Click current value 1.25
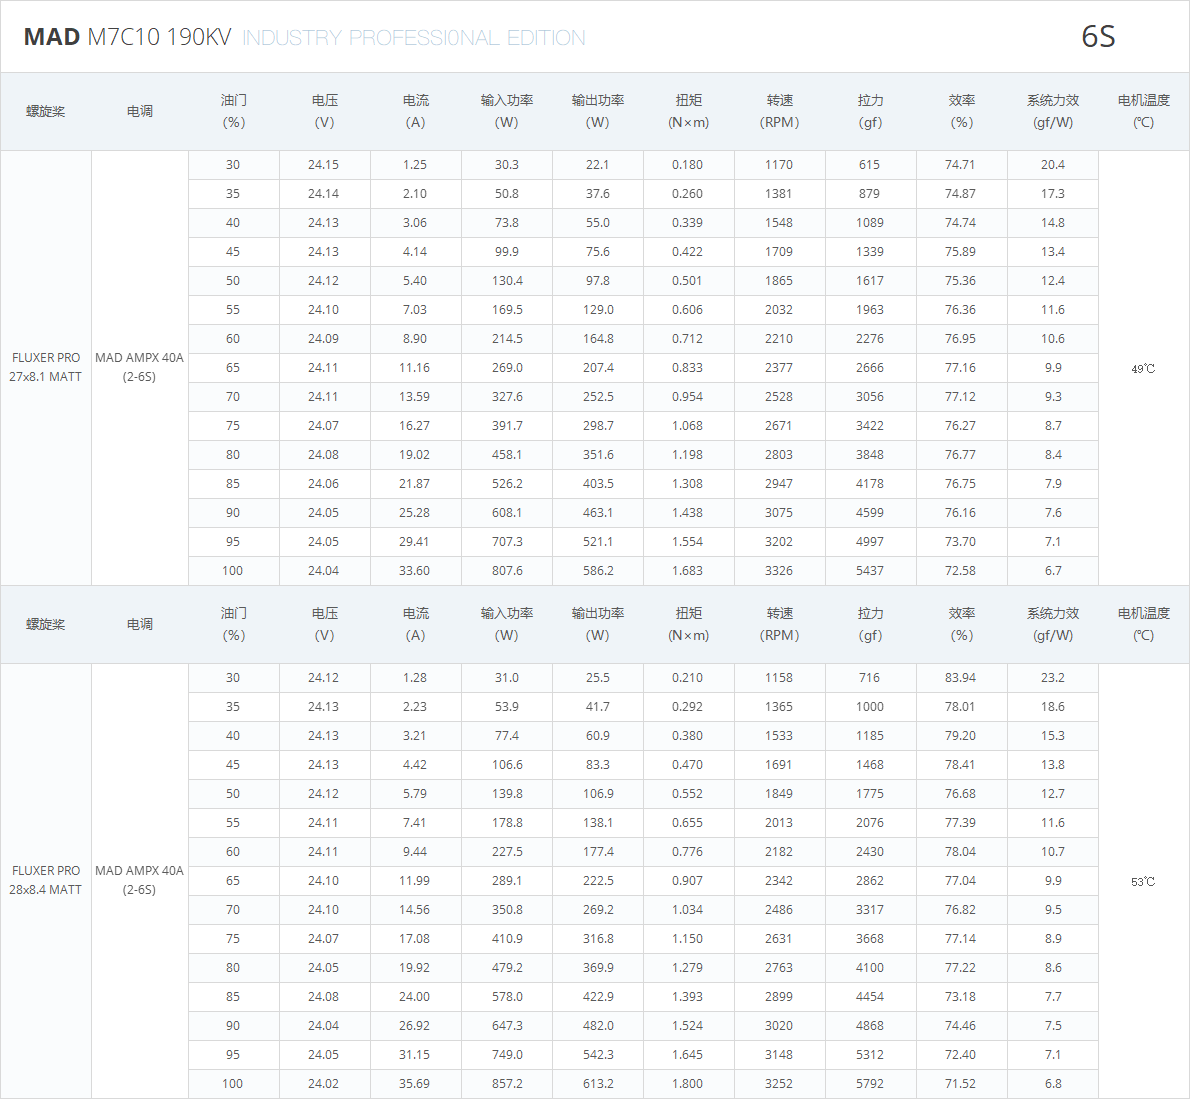The width and height of the screenshot is (1190, 1099). pos(414,165)
